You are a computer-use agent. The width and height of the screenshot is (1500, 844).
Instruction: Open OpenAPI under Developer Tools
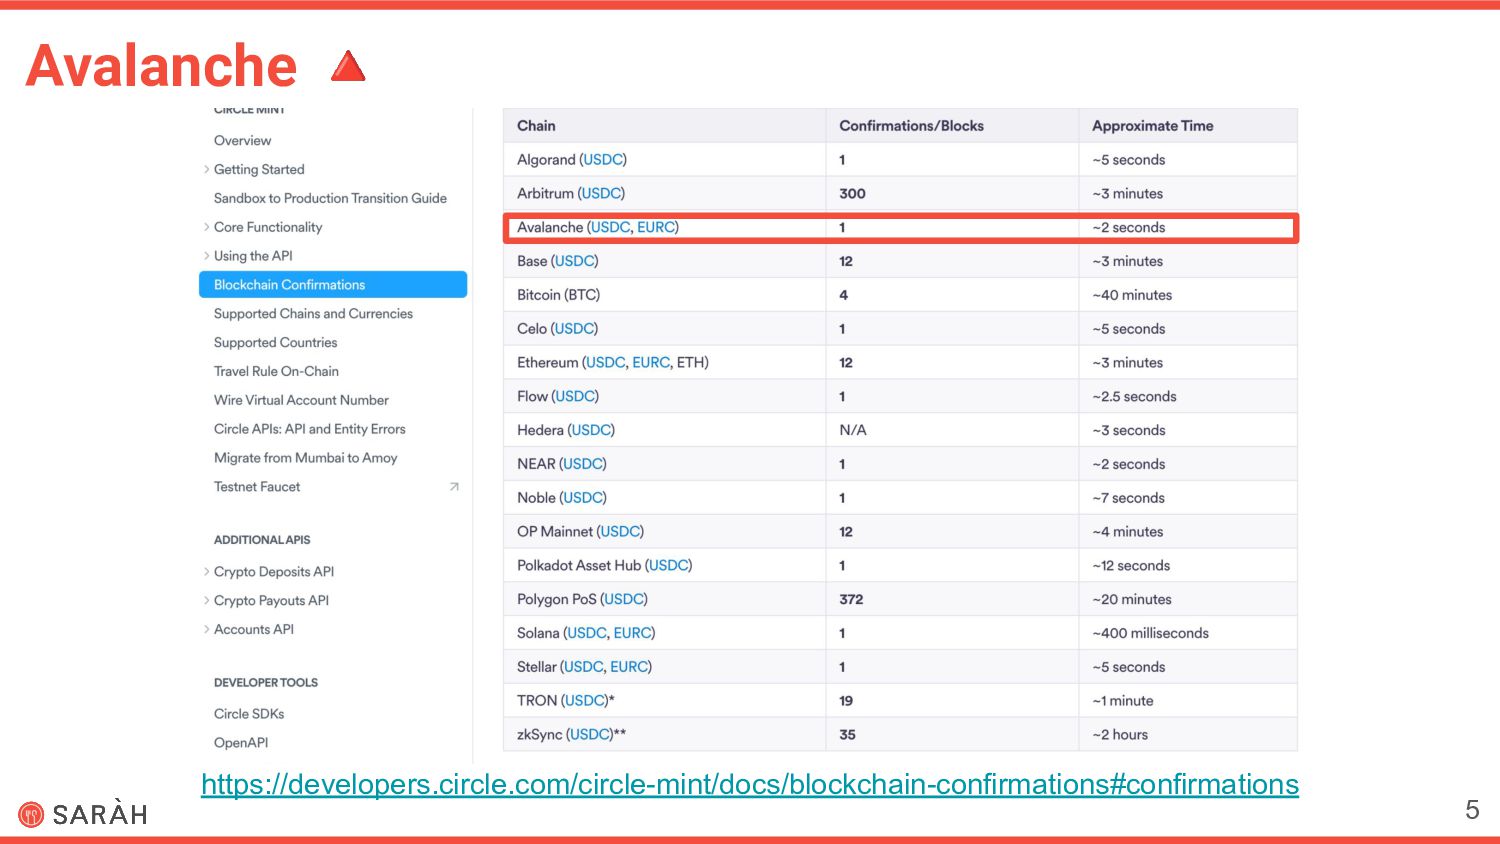click(x=241, y=743)
